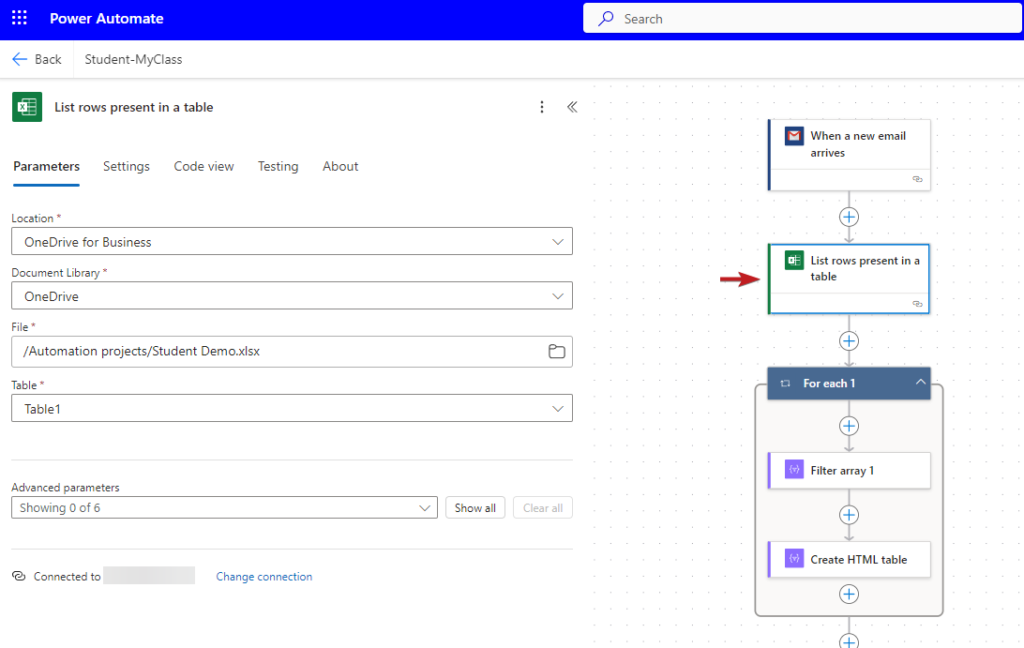Click the Create HTML table purple icon

794,559
